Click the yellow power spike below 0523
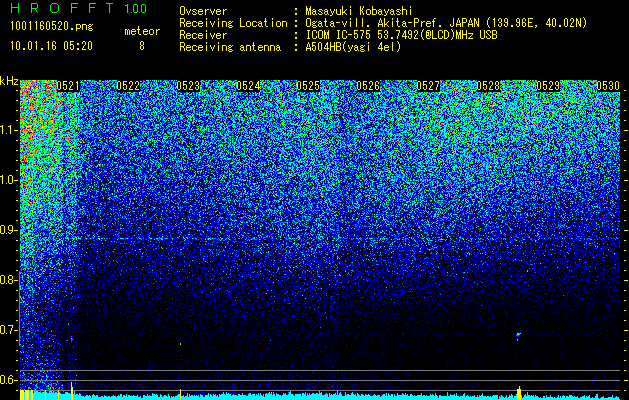 [181, 394]
